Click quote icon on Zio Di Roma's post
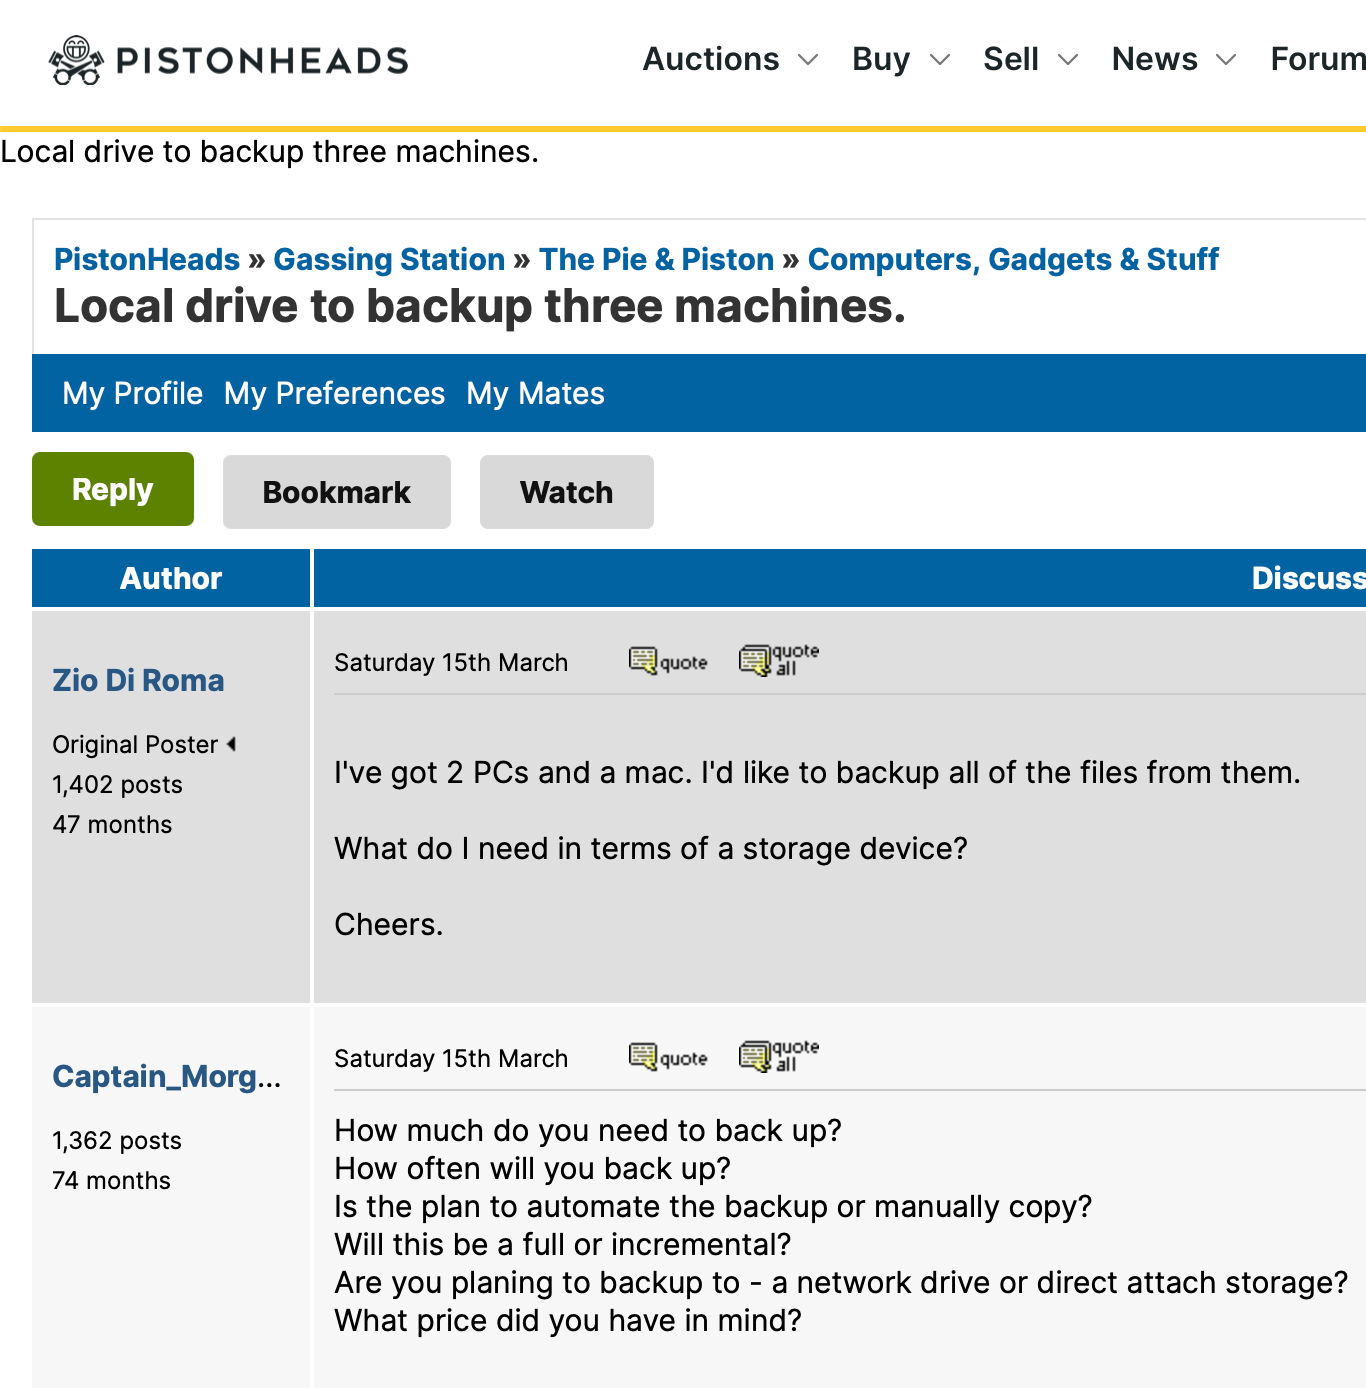This screenshot has width=1366, height=1388. [668, 661]
